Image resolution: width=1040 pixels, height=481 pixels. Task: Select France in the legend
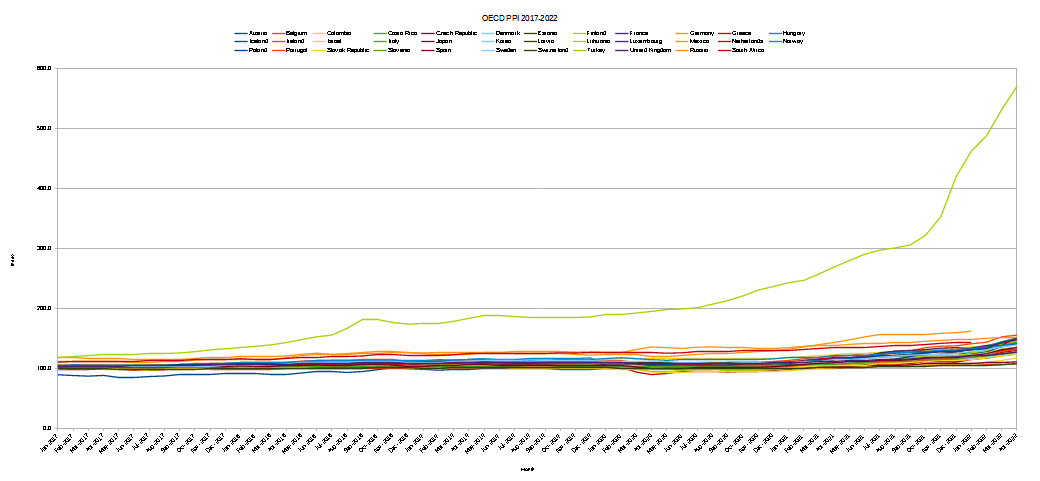tap(639, 33)
